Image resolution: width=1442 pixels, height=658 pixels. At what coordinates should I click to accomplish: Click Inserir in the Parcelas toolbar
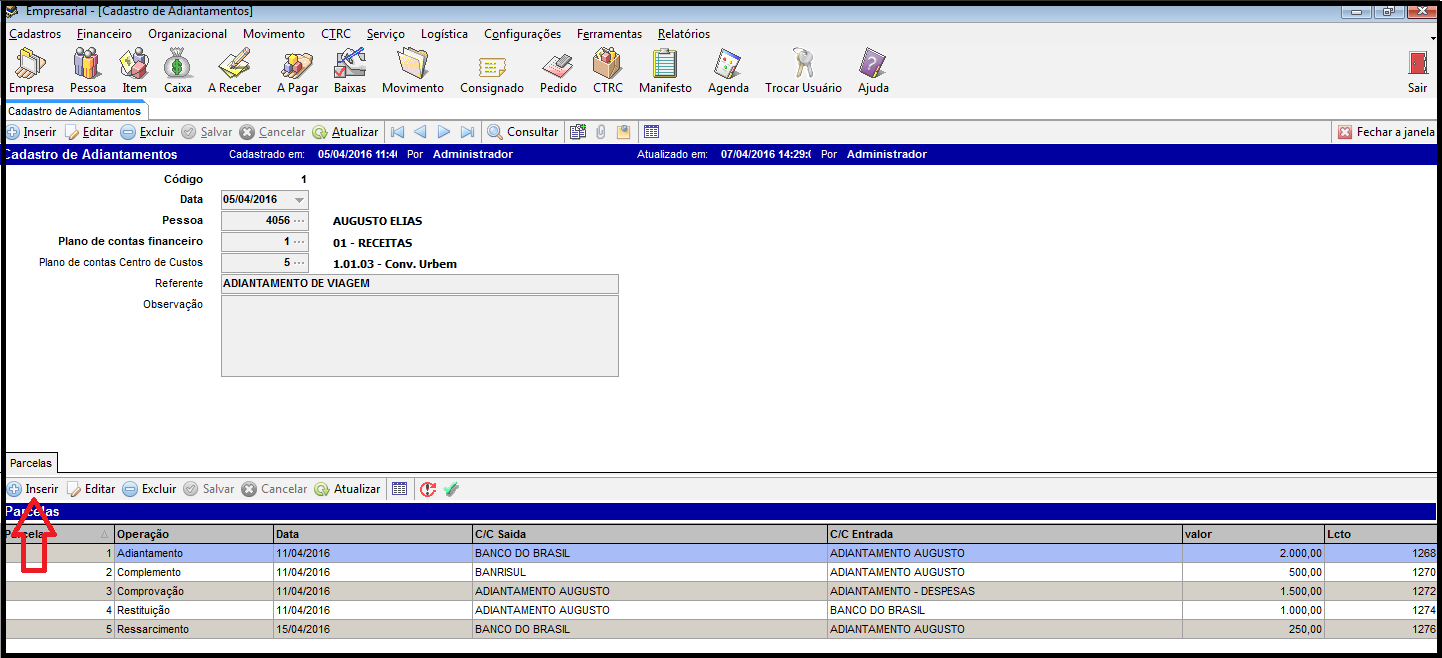(33, 489)
